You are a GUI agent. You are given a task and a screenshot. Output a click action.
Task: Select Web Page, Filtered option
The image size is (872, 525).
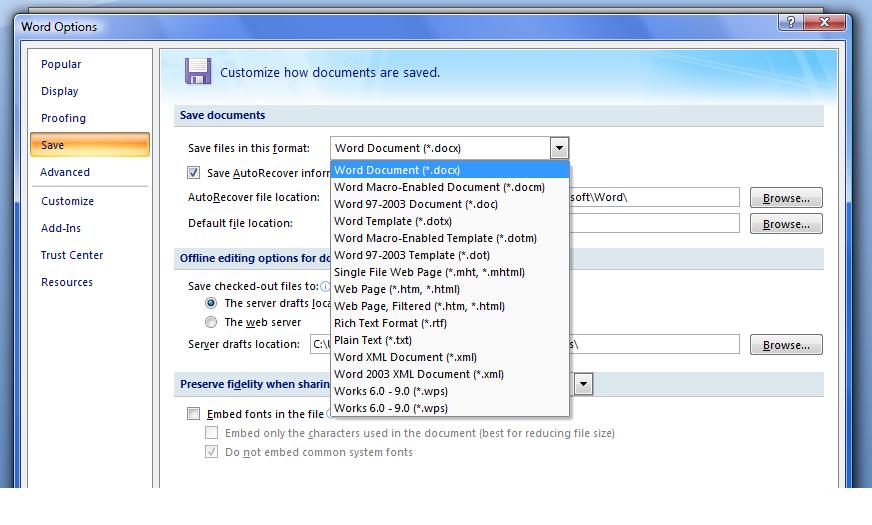pyautogui.click(x=449, y=306)
